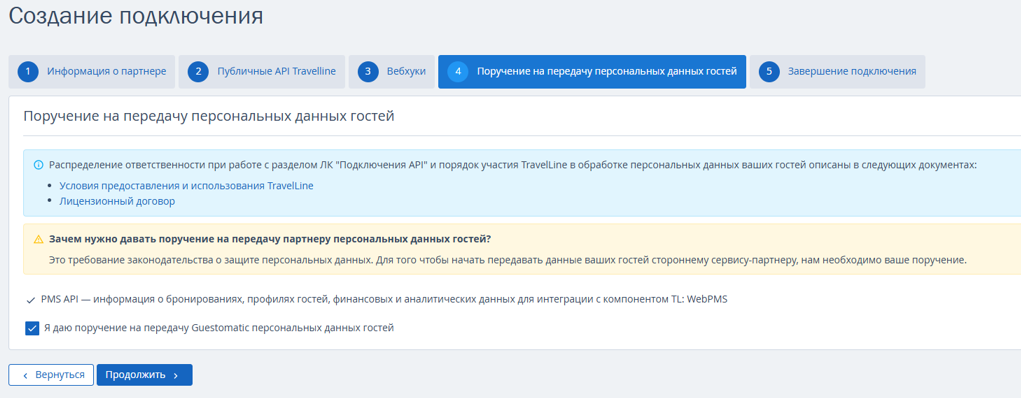Click the section heading under the step tabs

(x=209, y=117)
